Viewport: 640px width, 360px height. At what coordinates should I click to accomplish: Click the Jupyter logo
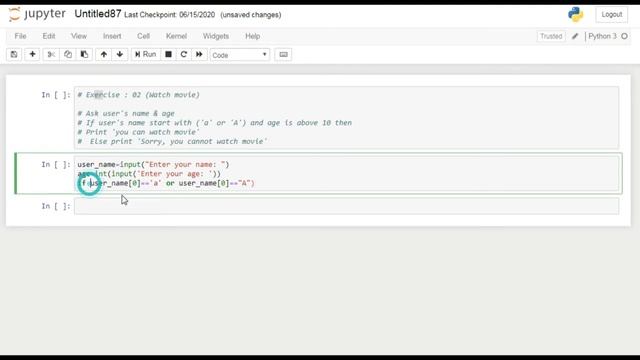pyautogui.click(x=37, y=14)
